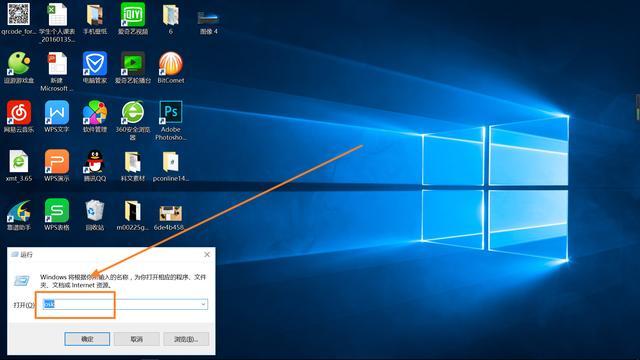Image resolution: width=640 pixels, height=360 pixels.
Task: Select the image 4 file icon
Action: click(x=209, y=18)
